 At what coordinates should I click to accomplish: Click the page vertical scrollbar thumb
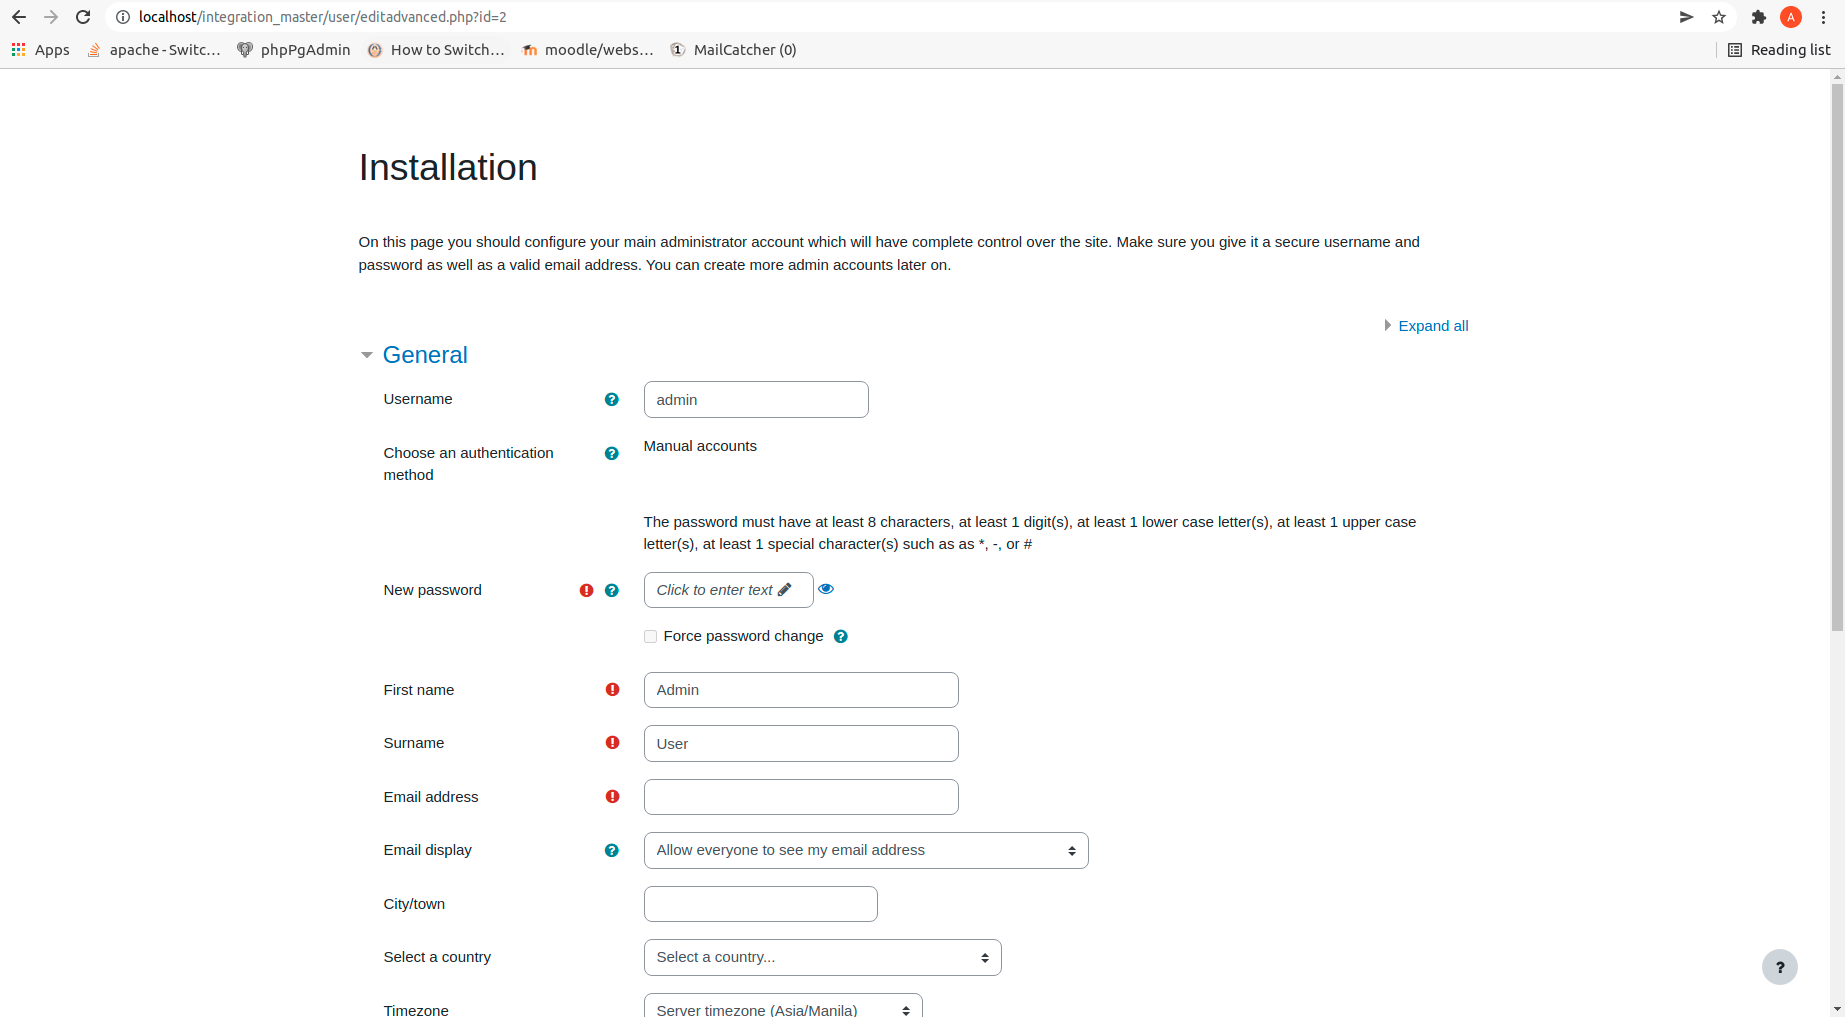[x=1837, y=357]
